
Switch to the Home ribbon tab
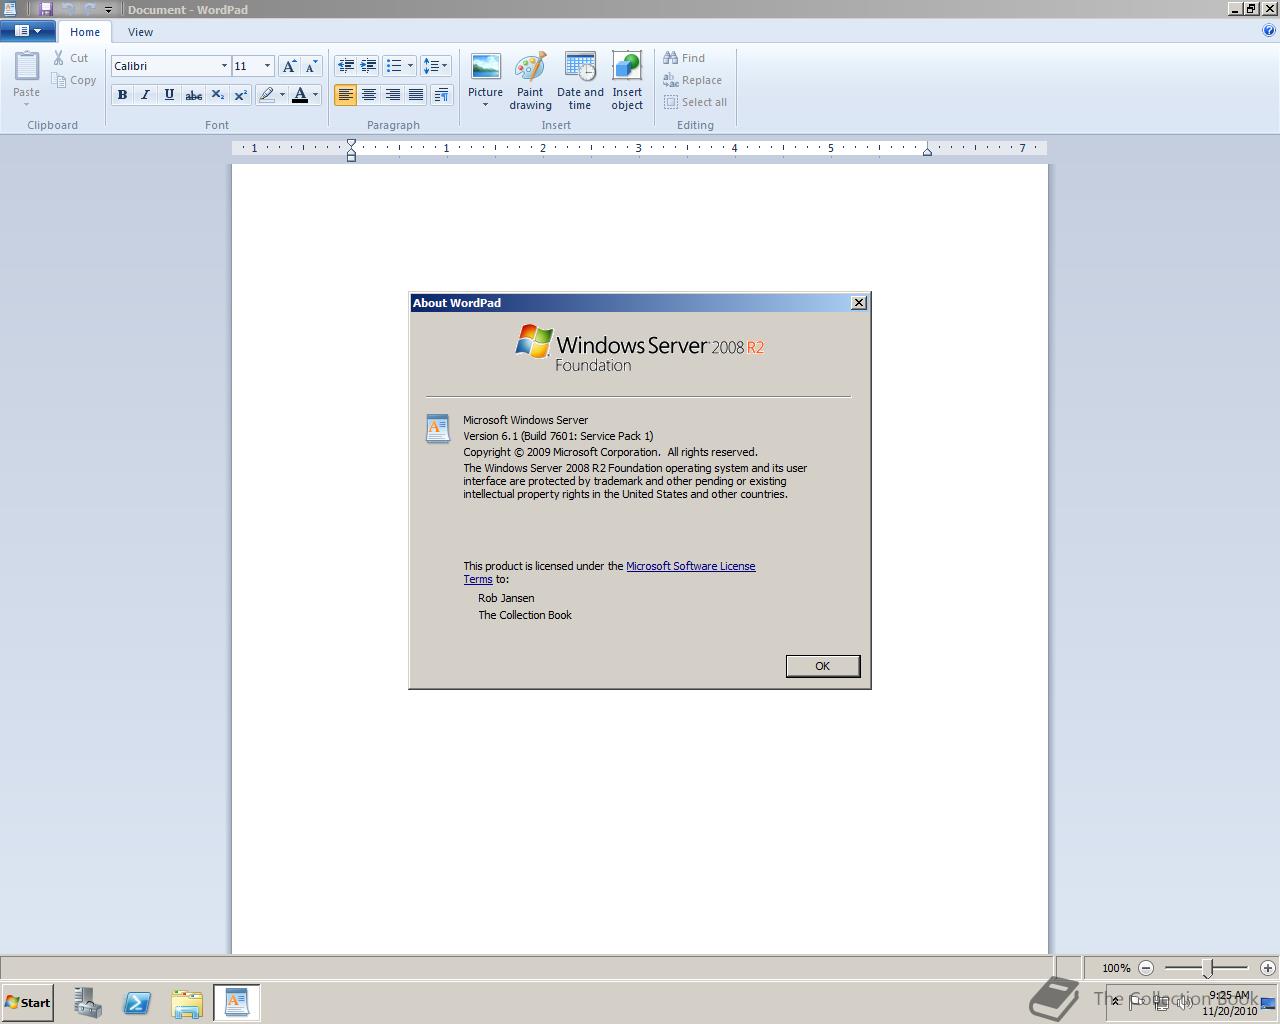pyautogui.click(x=85, y=32)
